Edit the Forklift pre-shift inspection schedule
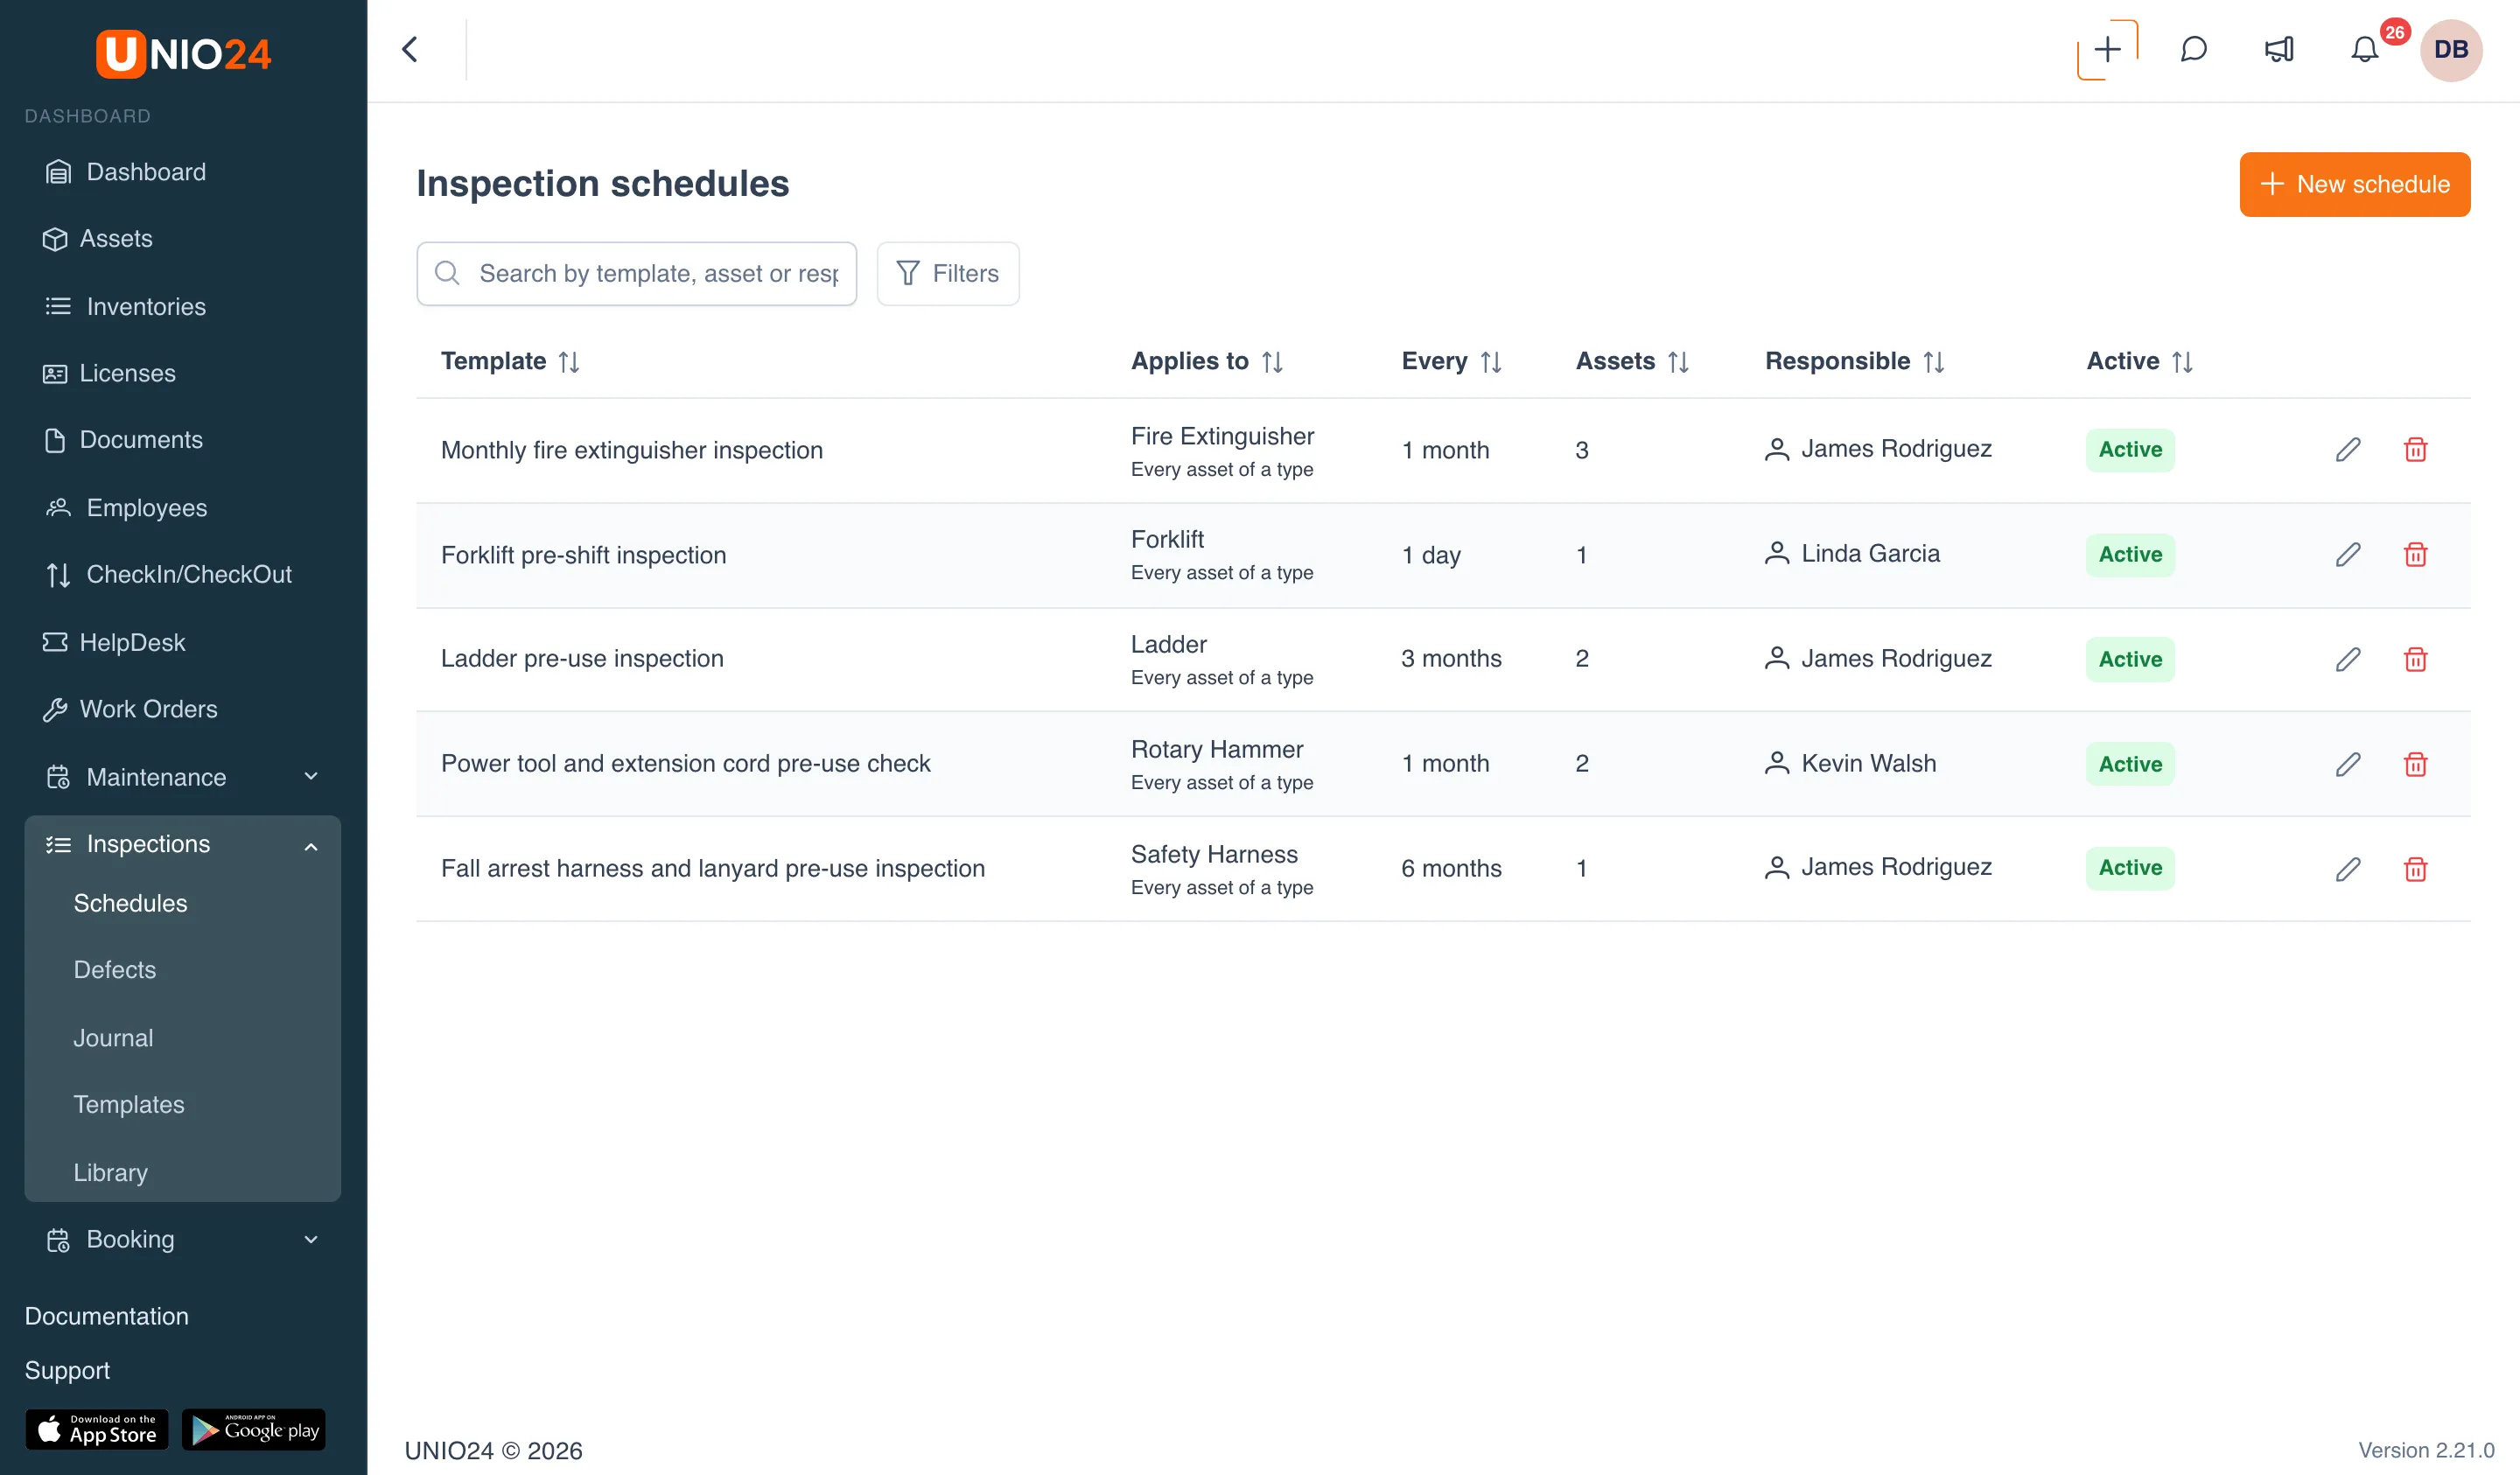The height and width of the screenshot is (1475, 2520). [2348, 555]
